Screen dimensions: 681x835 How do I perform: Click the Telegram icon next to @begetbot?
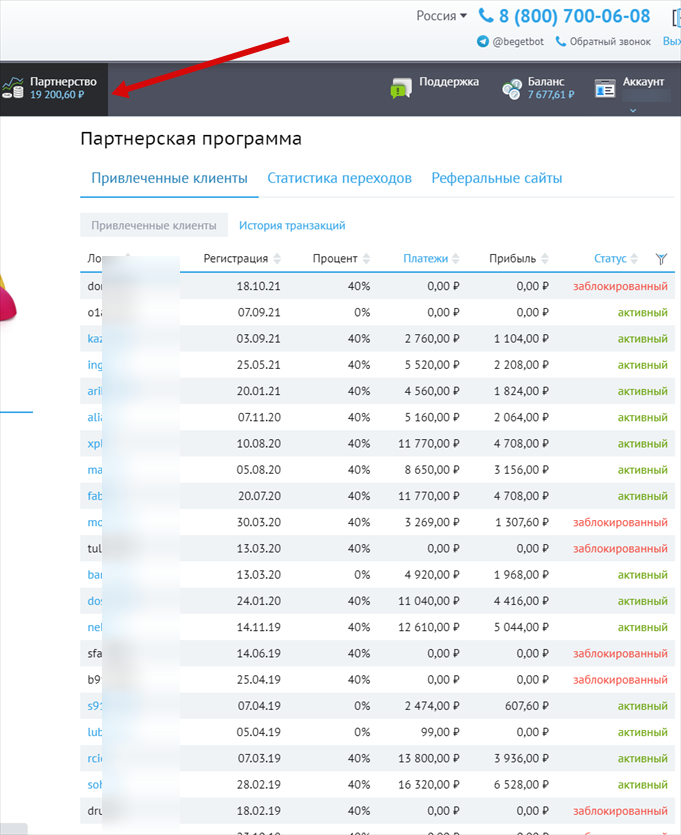tap(482, 42)
